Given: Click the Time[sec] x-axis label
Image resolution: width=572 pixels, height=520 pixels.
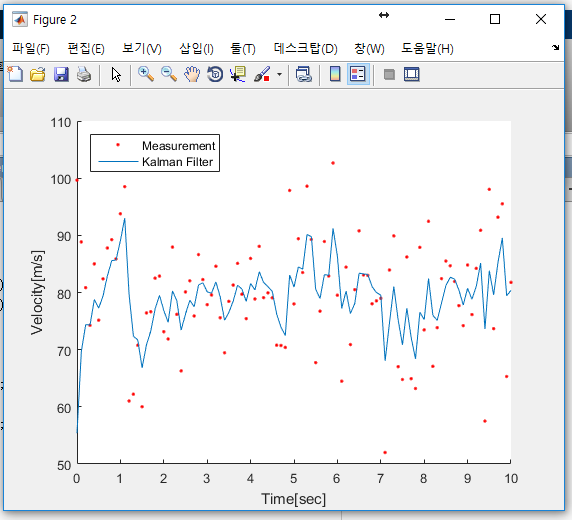Looking at the screenshot, I should point(294,499).
